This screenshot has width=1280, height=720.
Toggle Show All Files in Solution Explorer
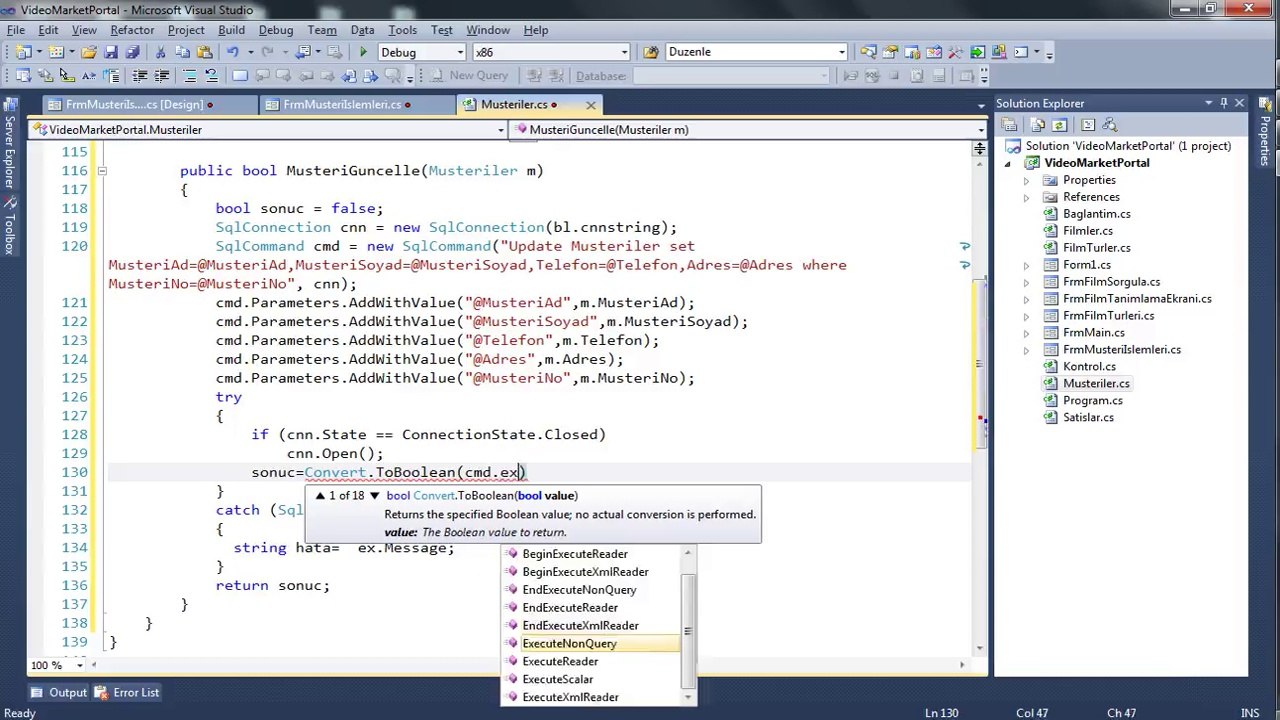pyautogui.click(x=1037, y=125)
